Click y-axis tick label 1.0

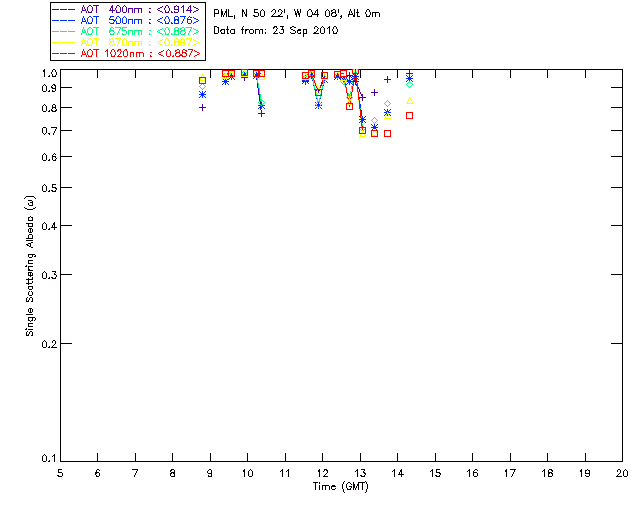[x=49, y=73]
